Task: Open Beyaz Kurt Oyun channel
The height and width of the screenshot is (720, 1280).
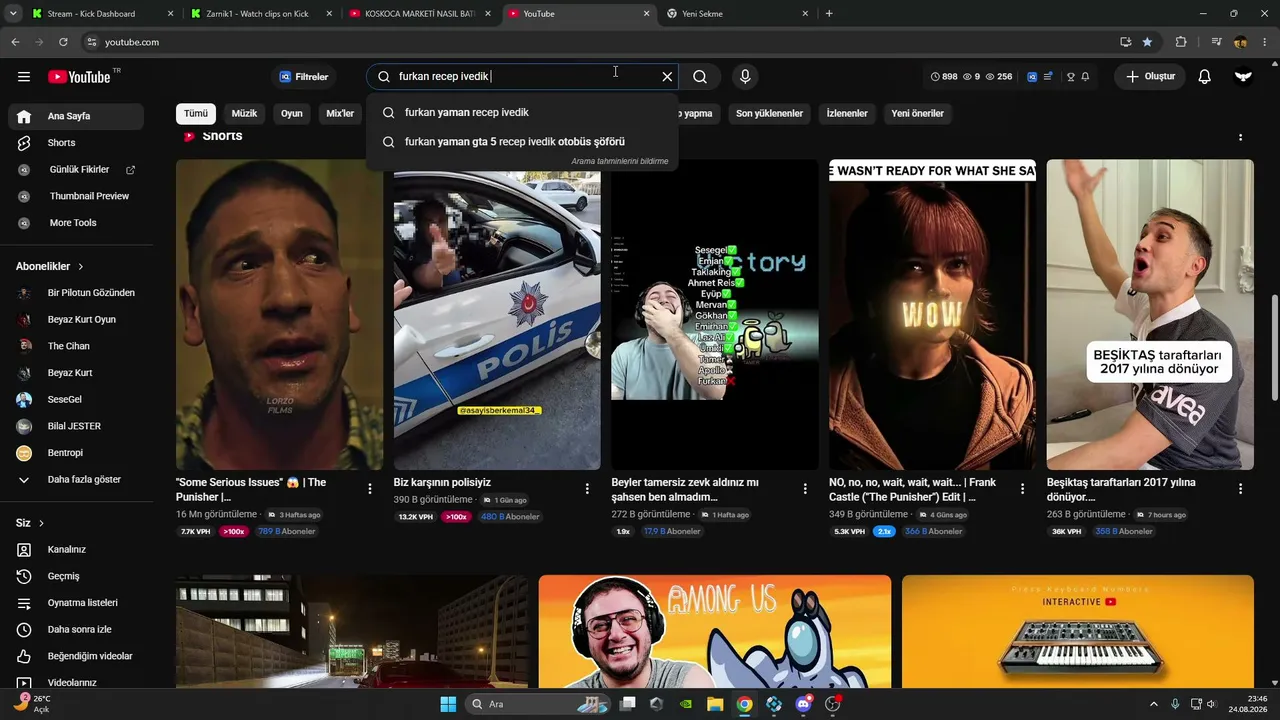Action: 76,320
